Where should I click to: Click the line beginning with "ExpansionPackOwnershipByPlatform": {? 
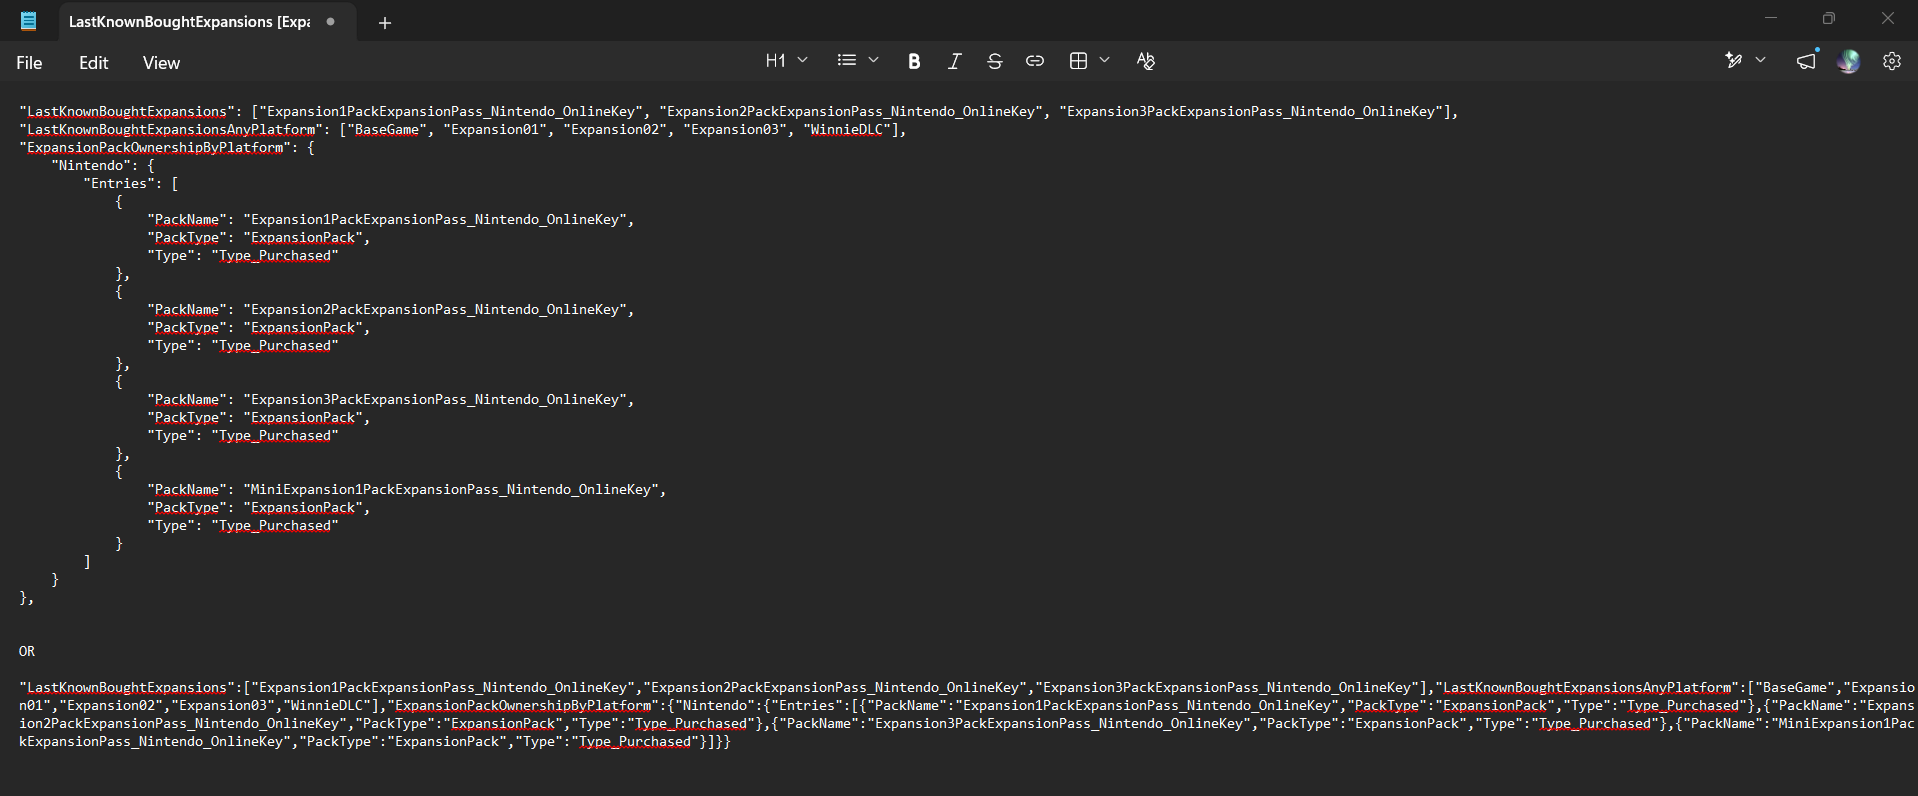(167, 147)
